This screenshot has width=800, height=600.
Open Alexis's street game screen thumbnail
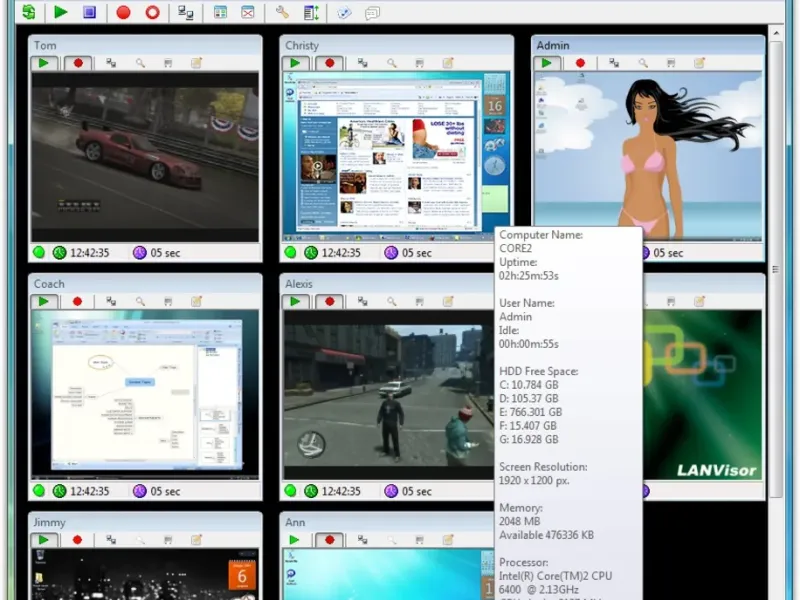(389, 395)
